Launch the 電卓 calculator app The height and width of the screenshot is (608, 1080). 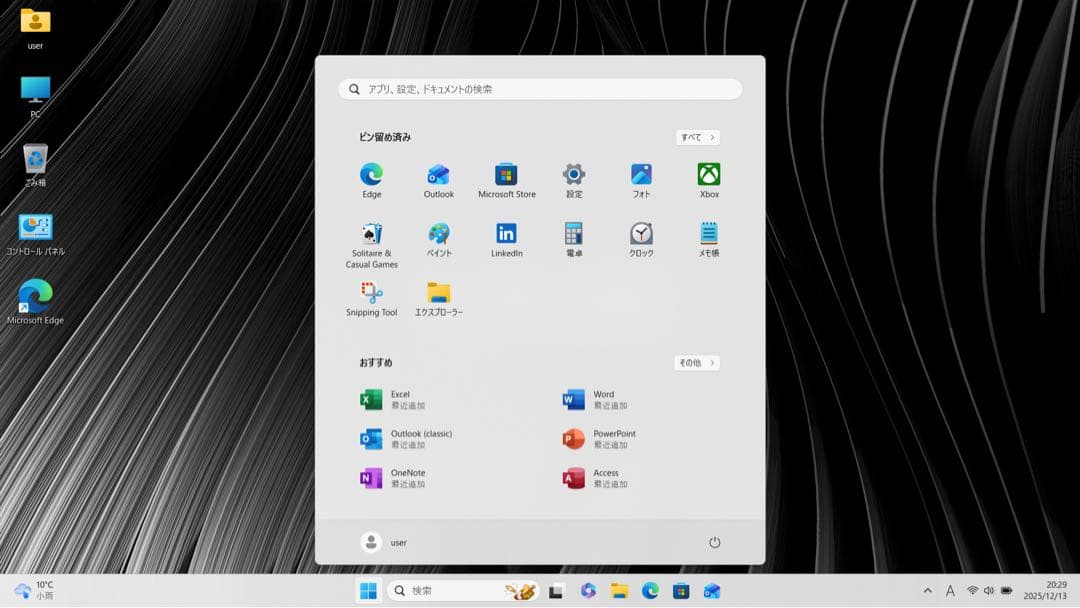pos(573,238)
